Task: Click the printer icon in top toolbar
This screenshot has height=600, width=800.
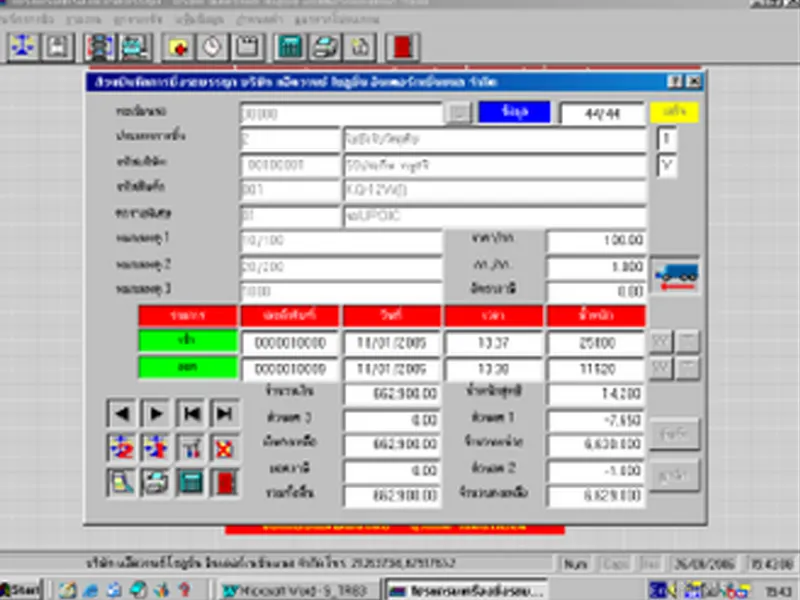Action: click(325, 47)
